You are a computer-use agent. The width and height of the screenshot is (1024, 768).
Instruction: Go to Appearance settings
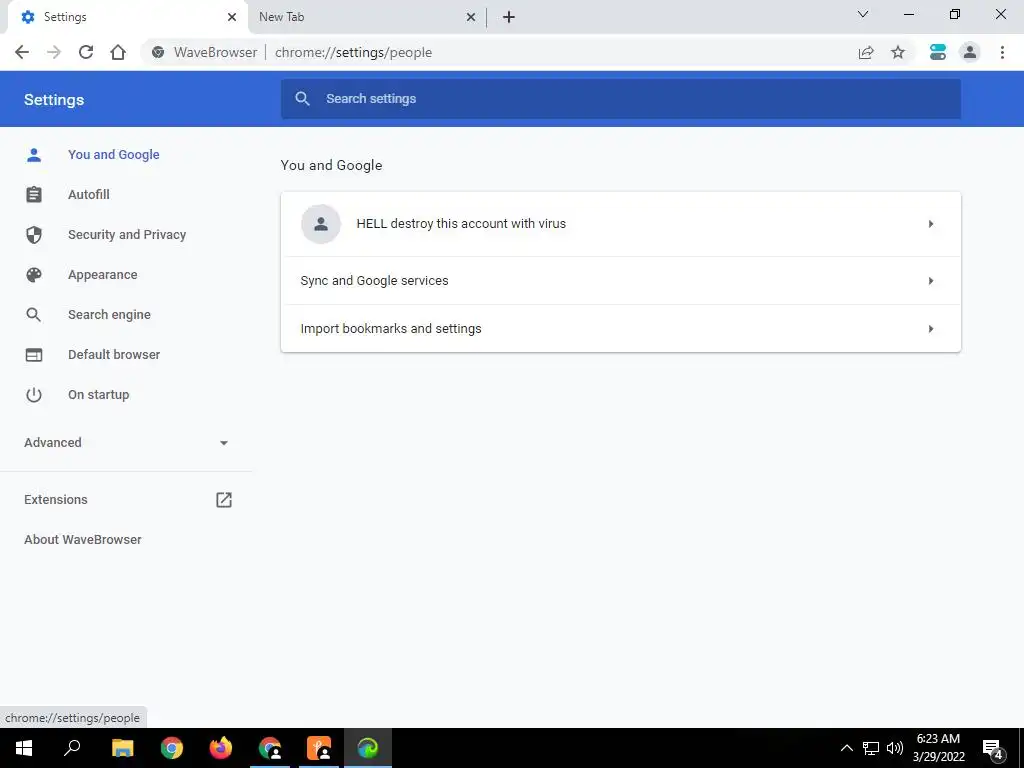click(103, 275)
